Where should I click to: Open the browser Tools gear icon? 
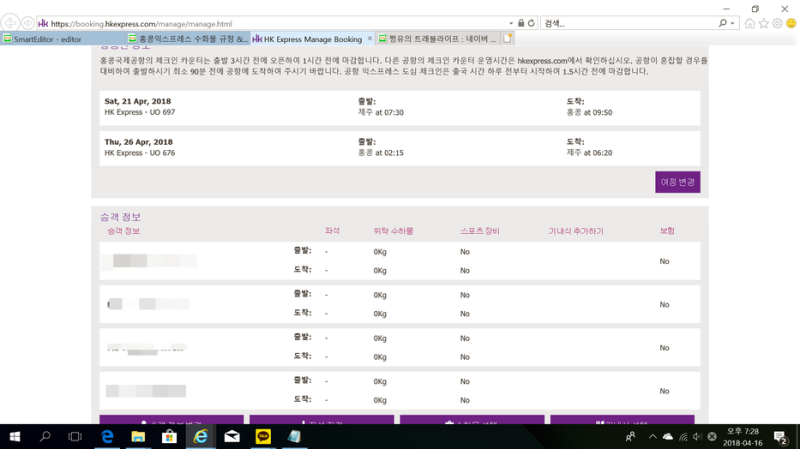(777, 23)
